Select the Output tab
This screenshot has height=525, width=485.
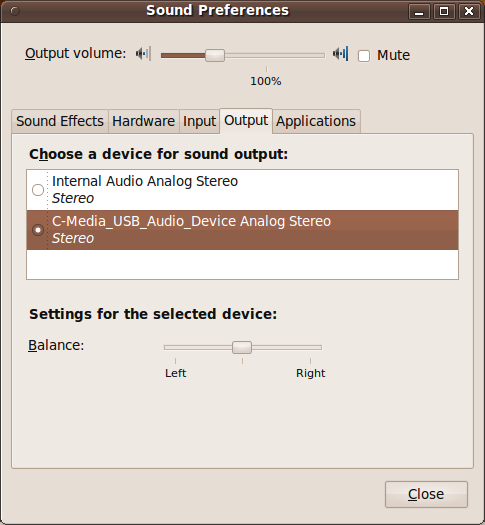pyautogui.click(x=246, y=121)
